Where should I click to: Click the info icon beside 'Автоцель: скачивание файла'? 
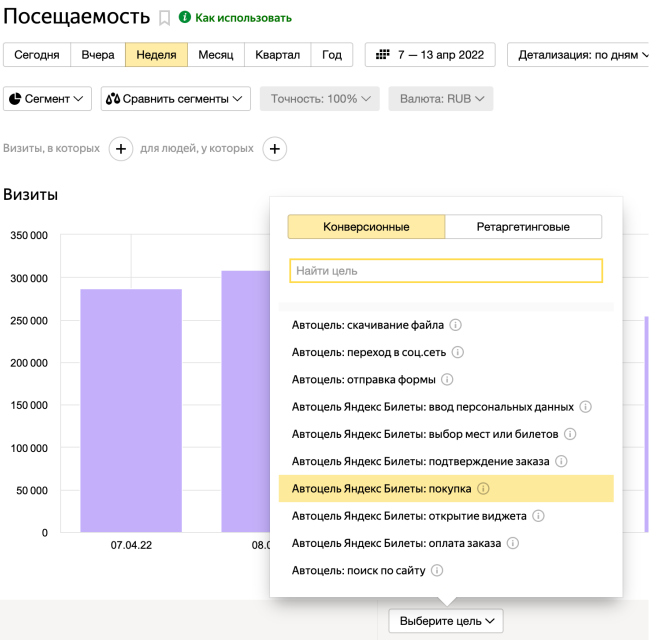[455, 325]
